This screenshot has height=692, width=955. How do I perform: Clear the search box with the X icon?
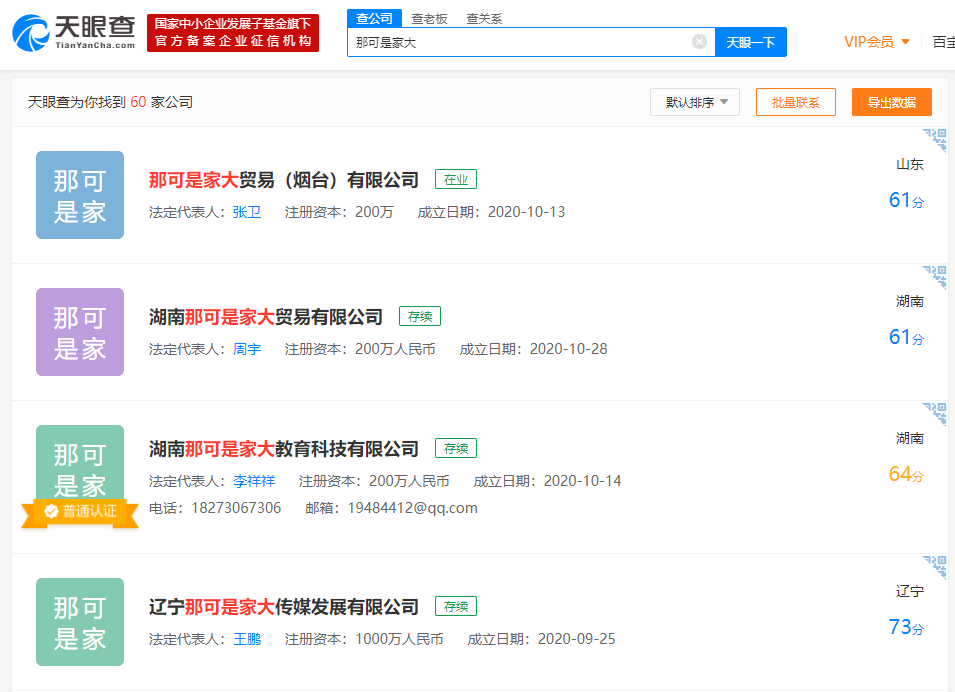click(x=699, y=41)
